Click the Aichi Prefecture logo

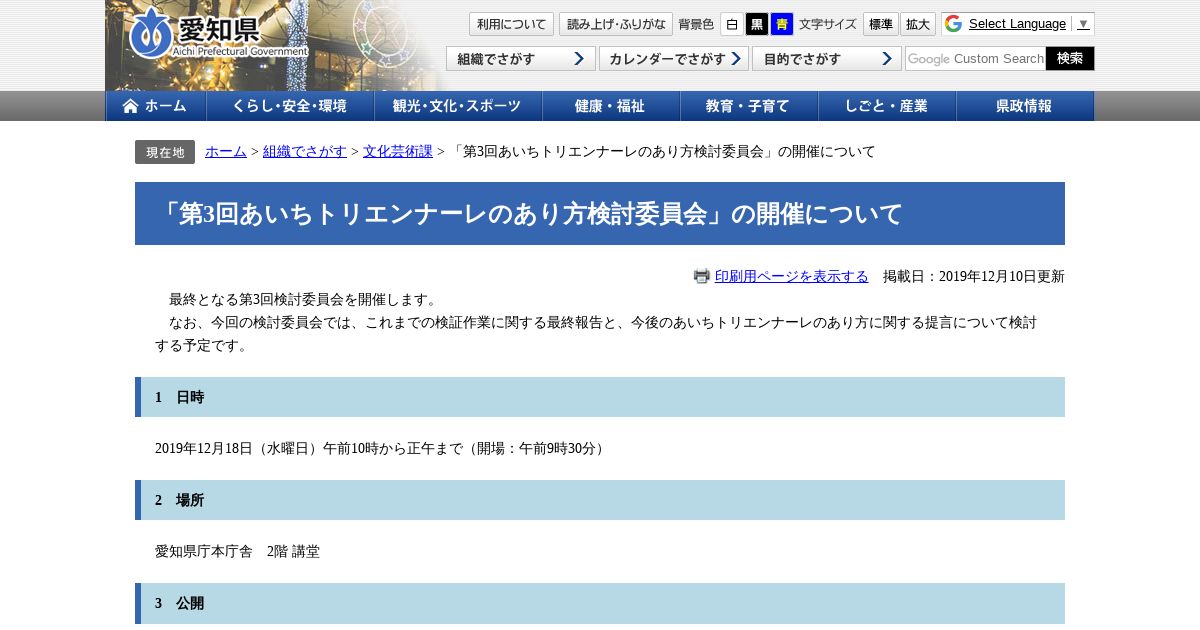coord(218,33)
